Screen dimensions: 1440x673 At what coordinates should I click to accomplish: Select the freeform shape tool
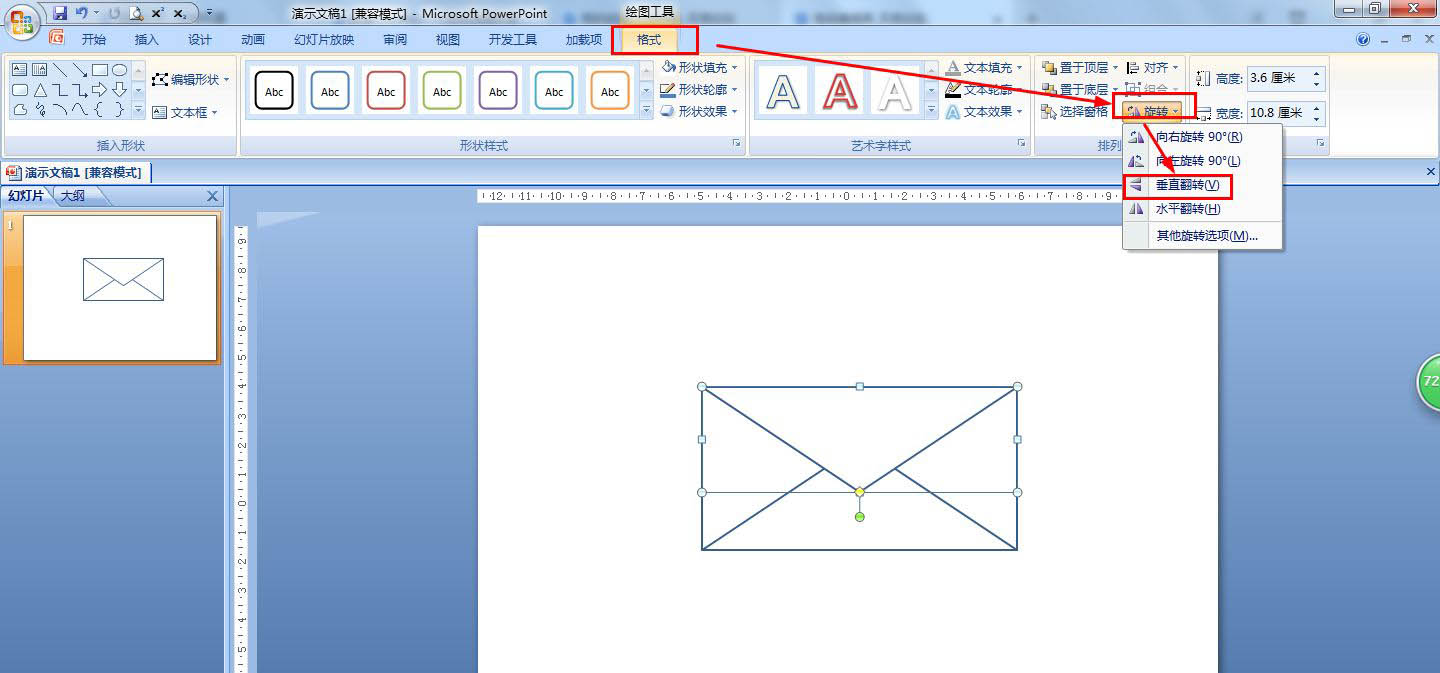[19, 109]
